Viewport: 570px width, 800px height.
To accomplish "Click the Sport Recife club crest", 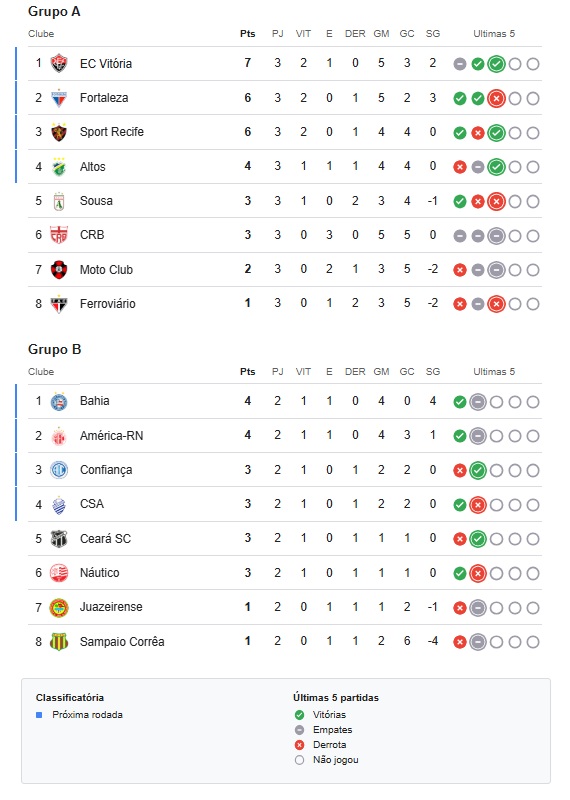I will click(59, 132).
